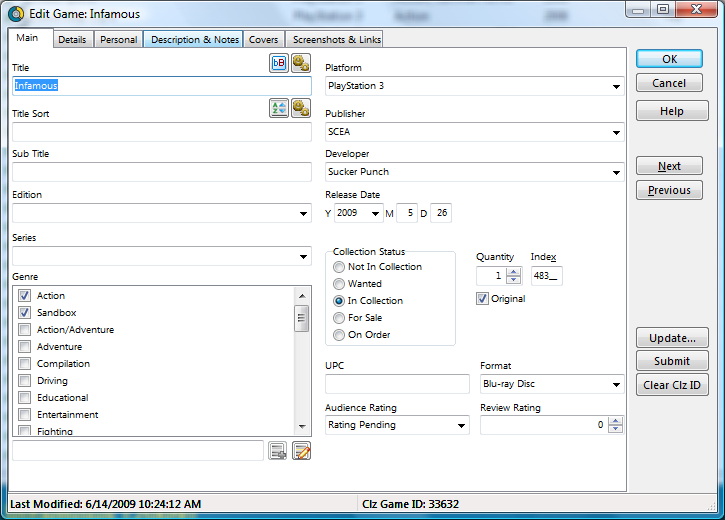
Task: Go to the Next game
Action: pos(670,166)
